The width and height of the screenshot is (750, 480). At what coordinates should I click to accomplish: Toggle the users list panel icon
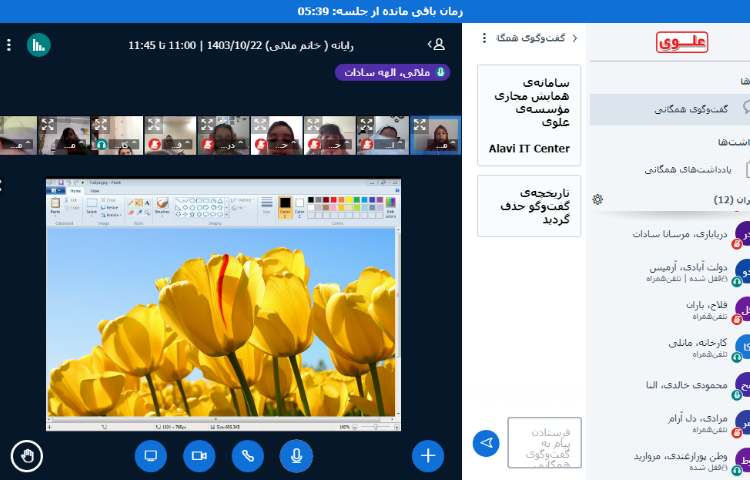(x=436, y=45)
